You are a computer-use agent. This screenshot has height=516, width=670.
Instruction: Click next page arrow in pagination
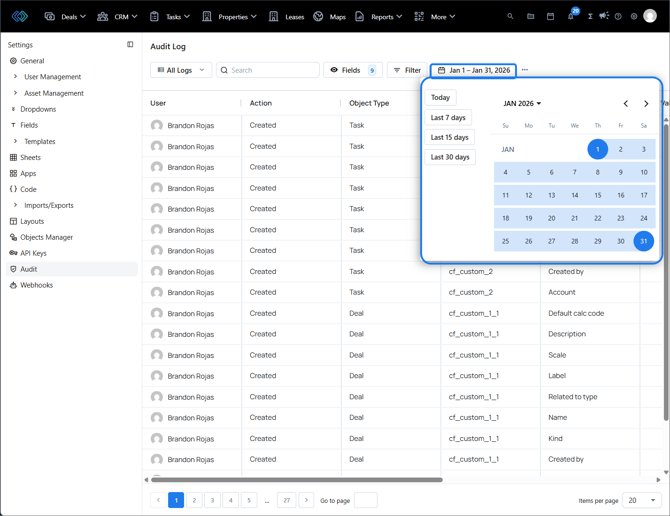[x=306, y=500]
